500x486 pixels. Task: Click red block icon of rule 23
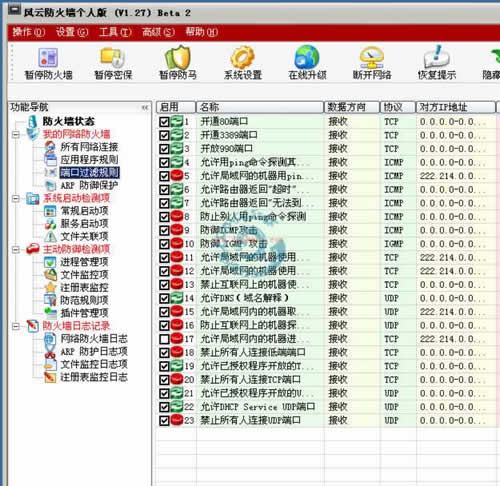click(177, 420)
